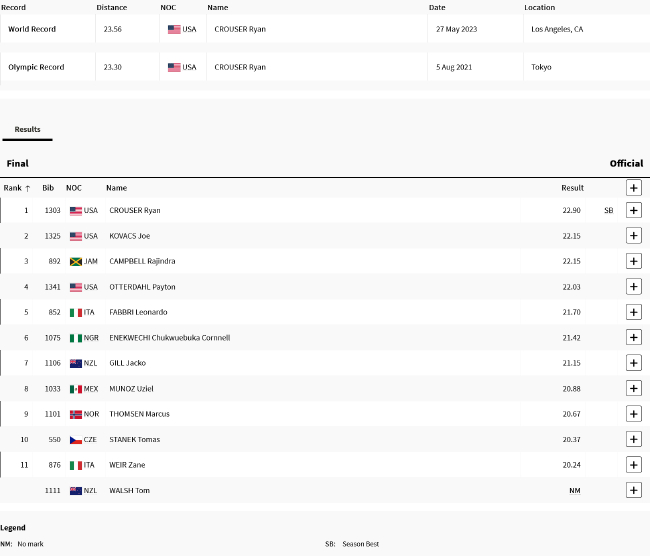
Task: Click the USA flag beside Crouser in Final
Action: [75, 211]
